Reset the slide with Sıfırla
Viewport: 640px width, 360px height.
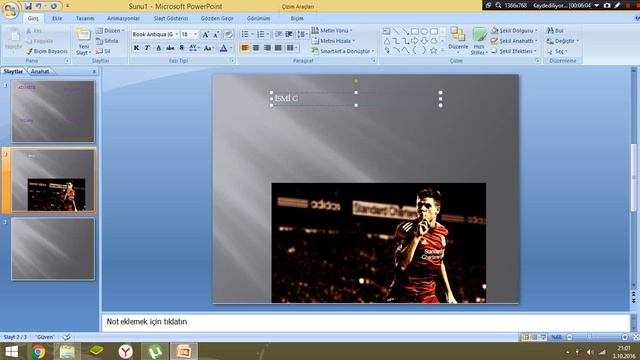(108, 41)
